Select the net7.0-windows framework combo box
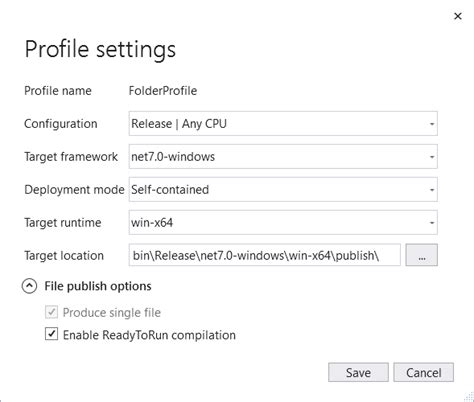This screenshot has width=474, height=402. tap(283, 157)
